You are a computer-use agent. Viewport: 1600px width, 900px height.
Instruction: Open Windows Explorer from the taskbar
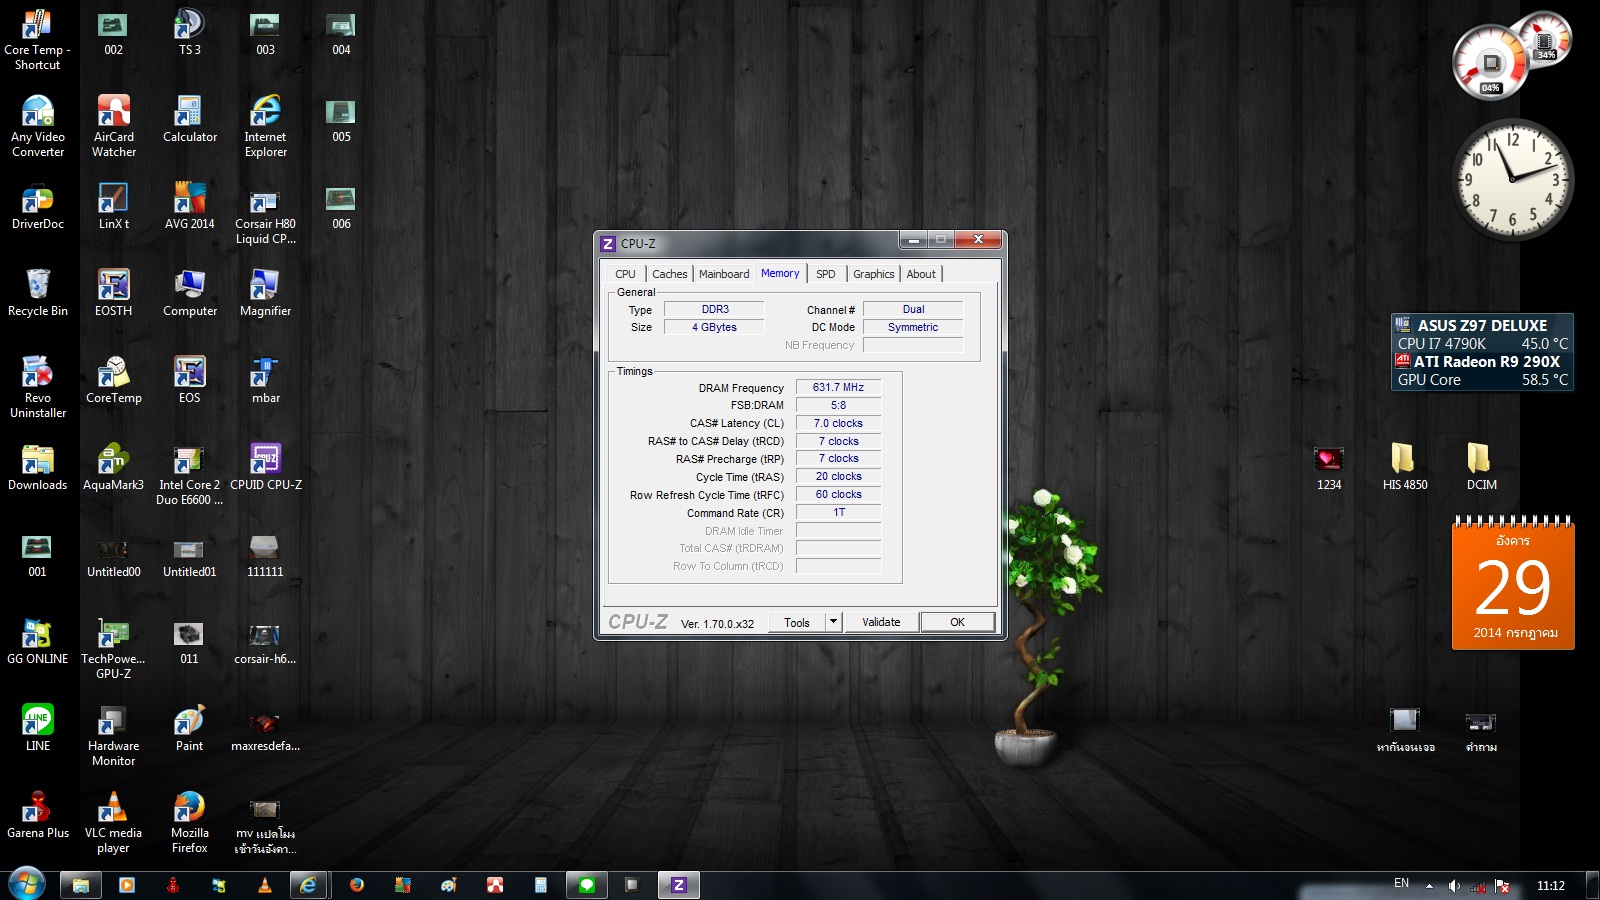[81, 885]
